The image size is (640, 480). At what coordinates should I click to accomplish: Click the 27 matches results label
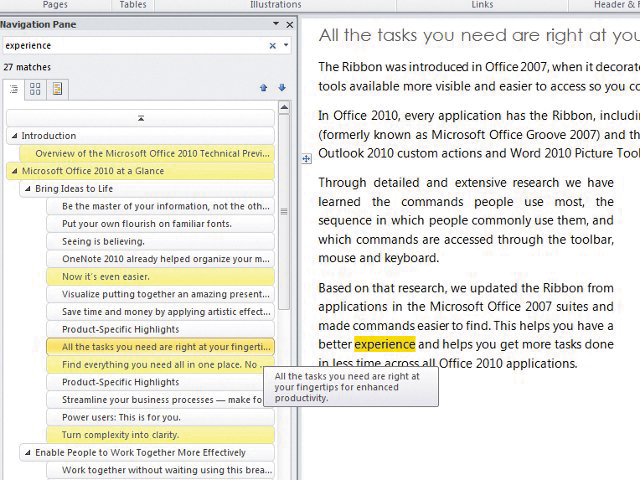tap(27, 67)
